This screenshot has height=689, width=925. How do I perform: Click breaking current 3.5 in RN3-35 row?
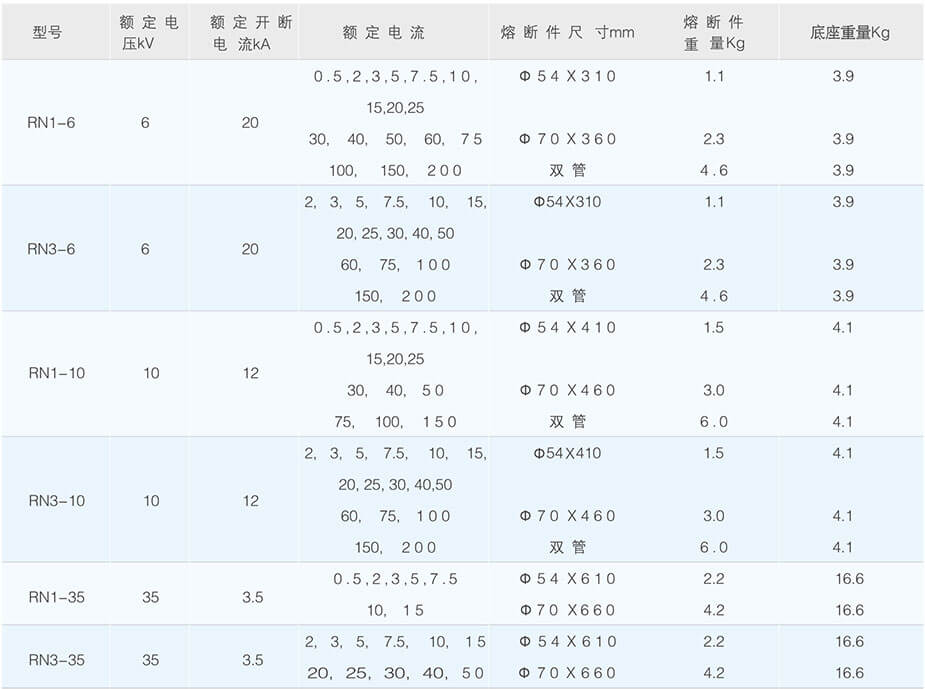coord(252,660)
